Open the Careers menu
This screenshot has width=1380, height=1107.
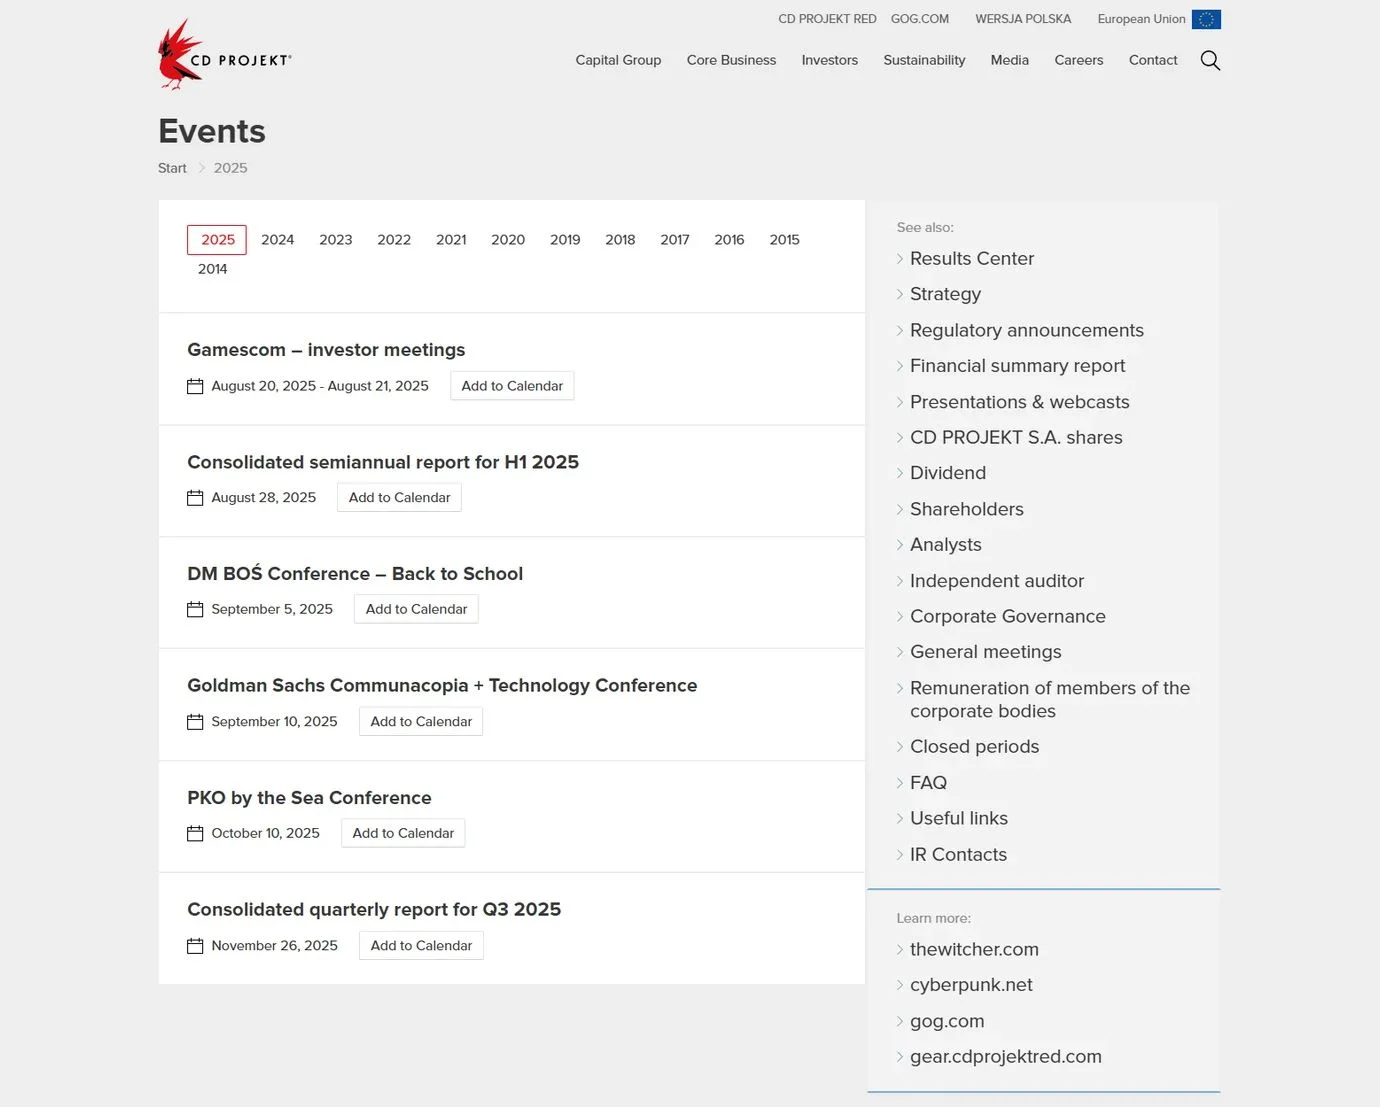[1079, 60]
